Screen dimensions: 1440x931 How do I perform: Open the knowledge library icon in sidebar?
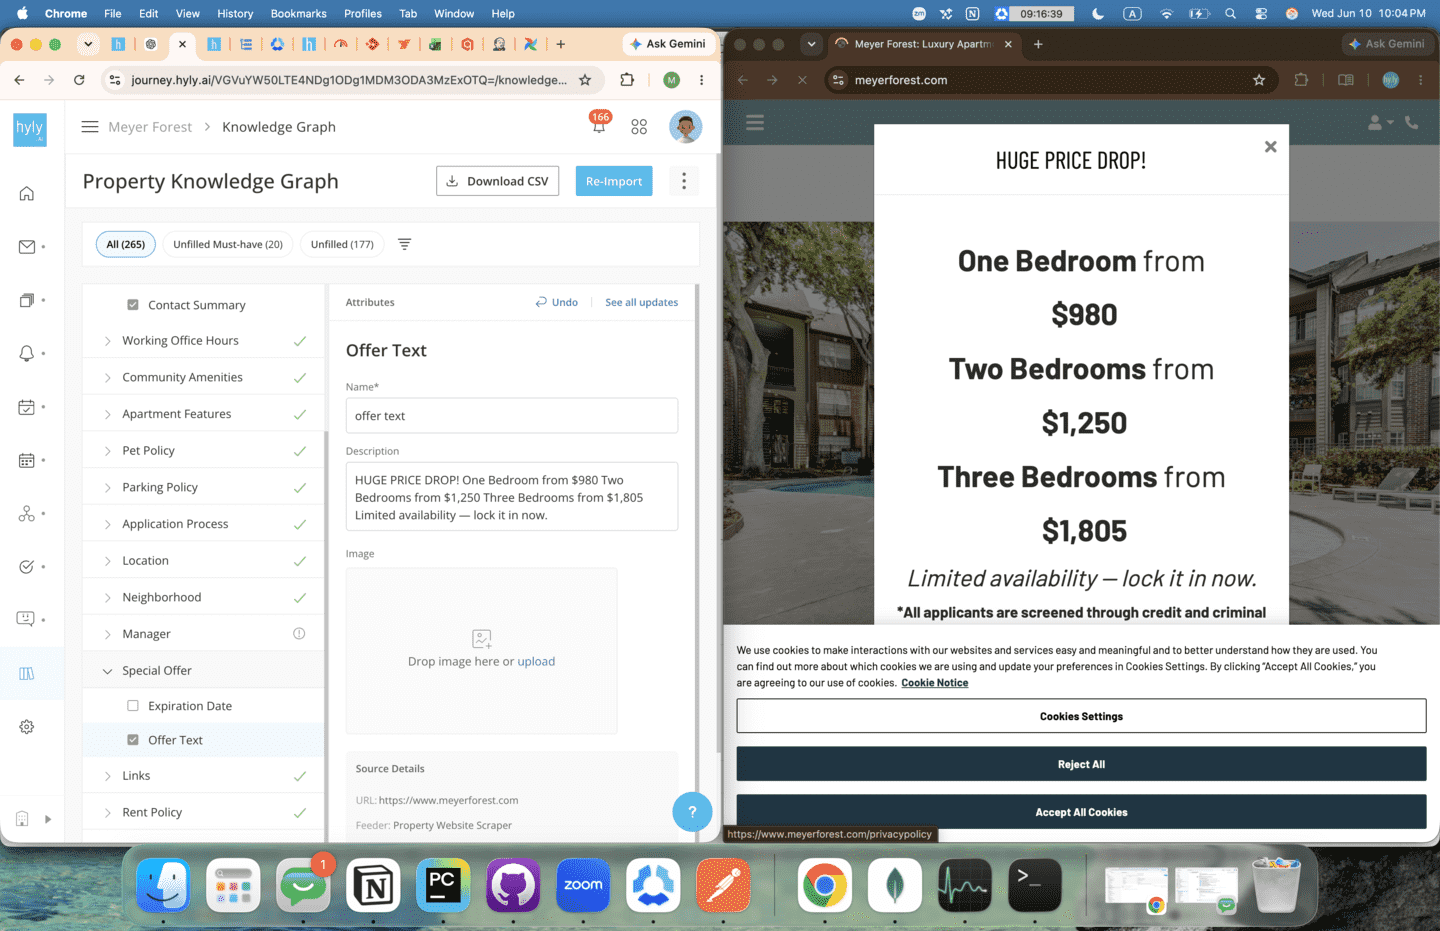pyautogui.click(x=27, y=673)
